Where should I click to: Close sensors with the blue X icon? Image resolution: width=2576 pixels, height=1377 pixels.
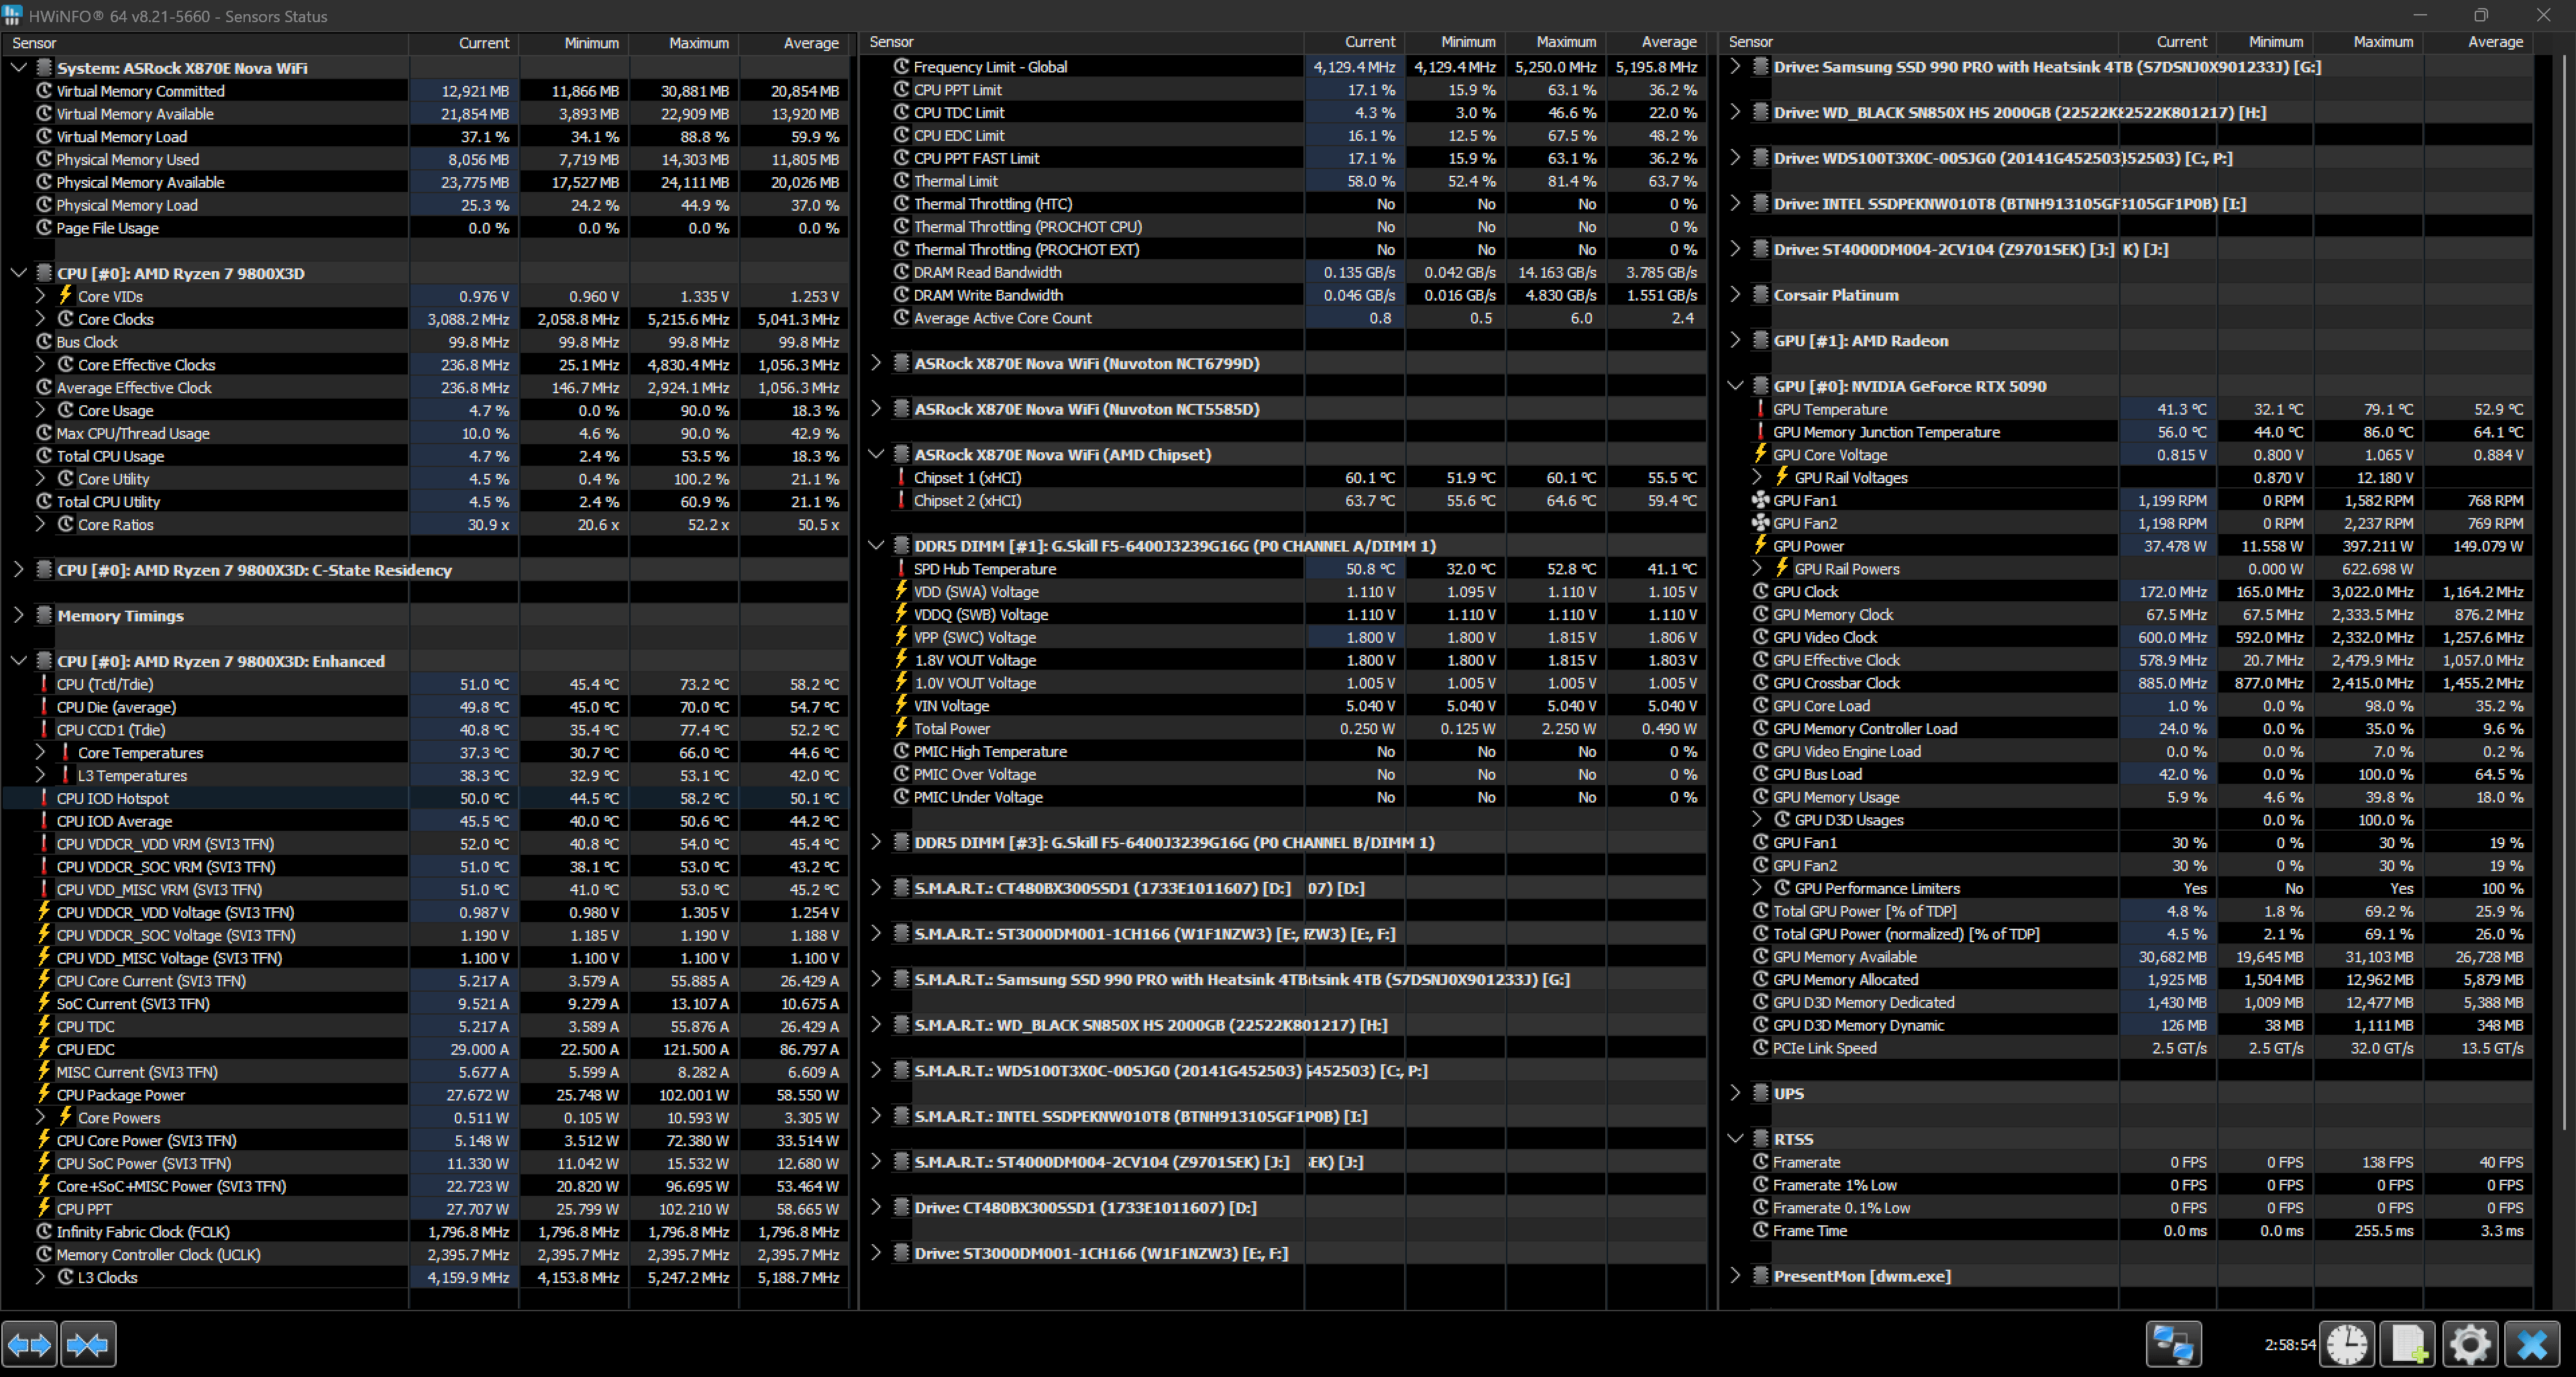2531,1344
